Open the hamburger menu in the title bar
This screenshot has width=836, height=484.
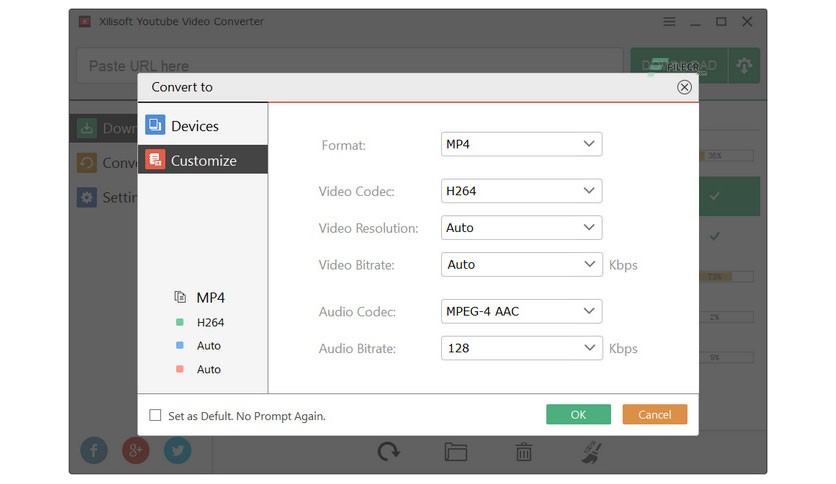tap(669, 22)
